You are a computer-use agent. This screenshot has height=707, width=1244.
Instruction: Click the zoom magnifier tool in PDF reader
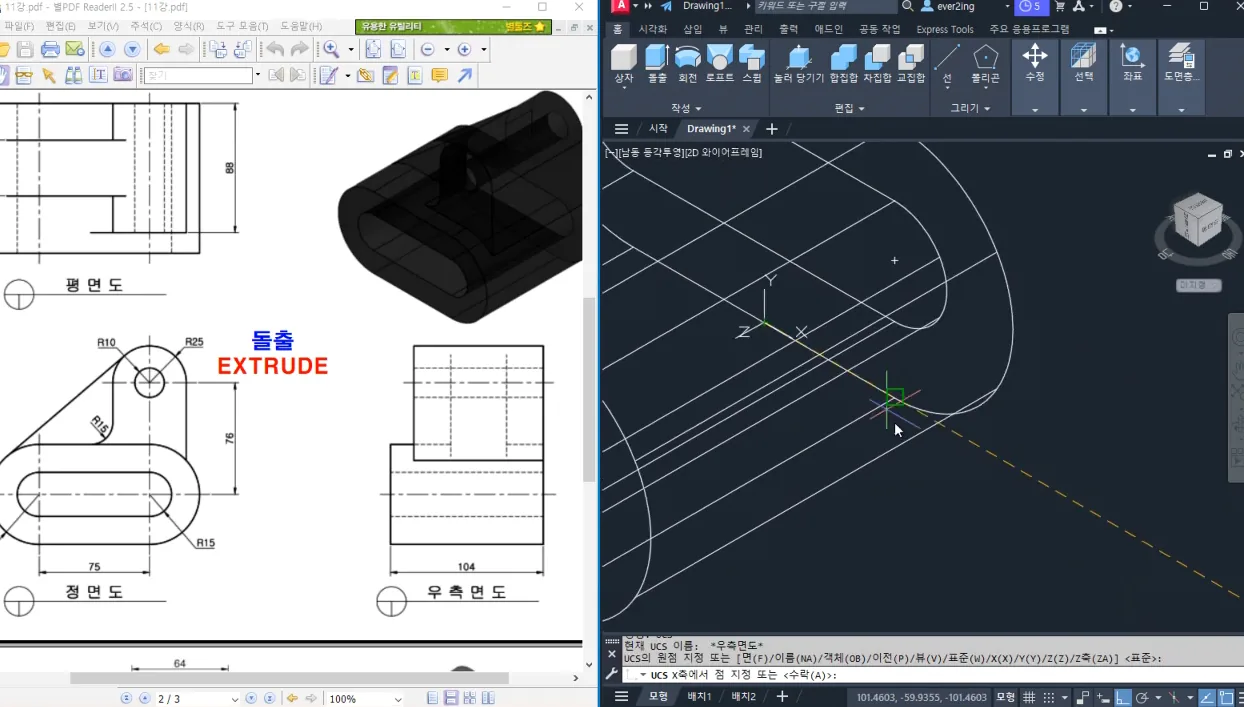coord(331,49)
